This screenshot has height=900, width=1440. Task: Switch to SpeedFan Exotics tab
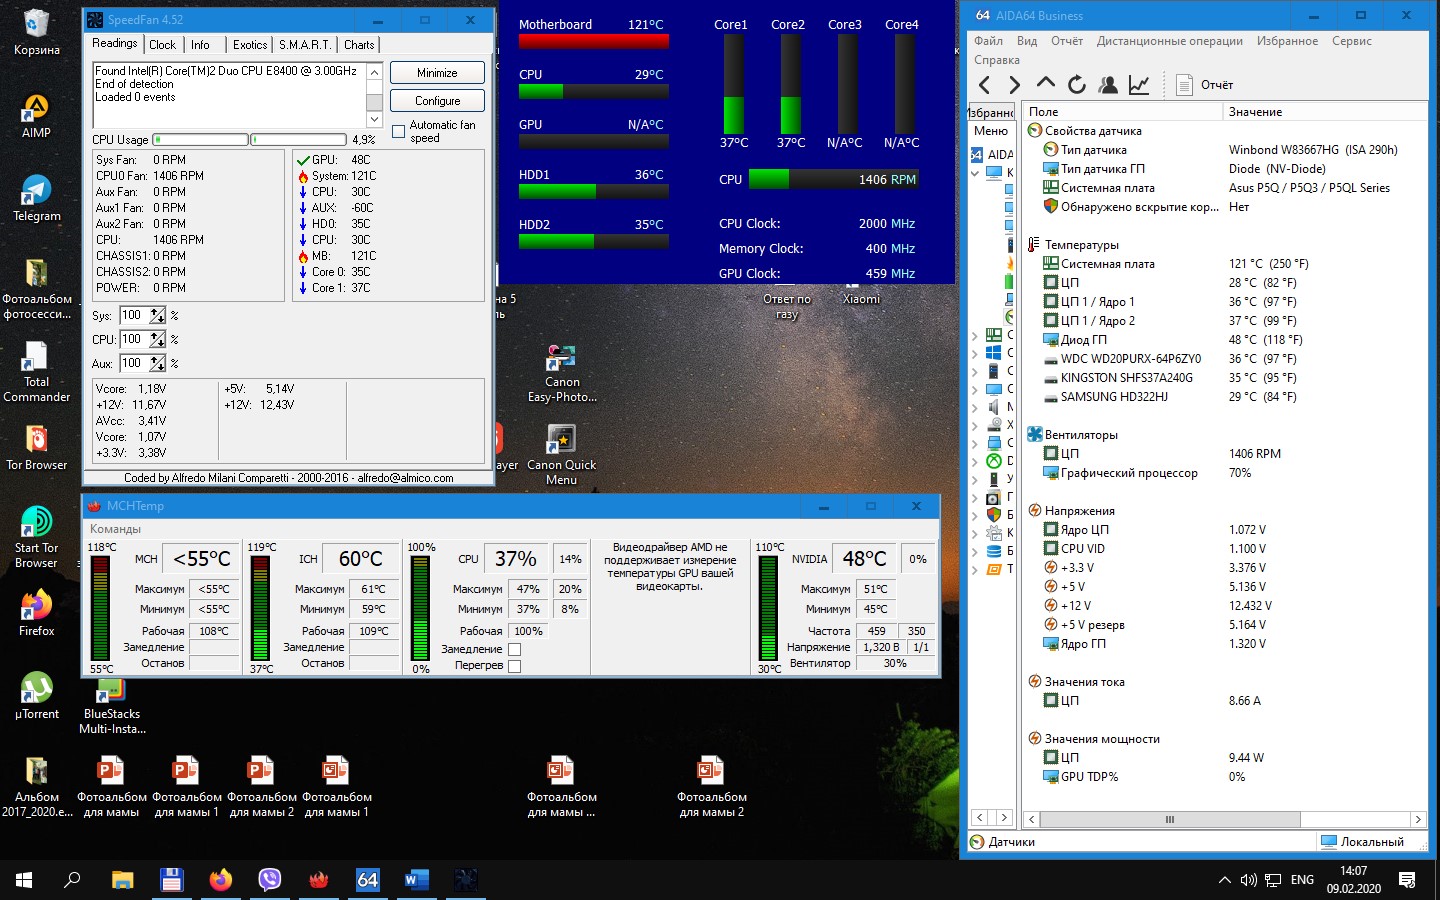pos(250,45)
